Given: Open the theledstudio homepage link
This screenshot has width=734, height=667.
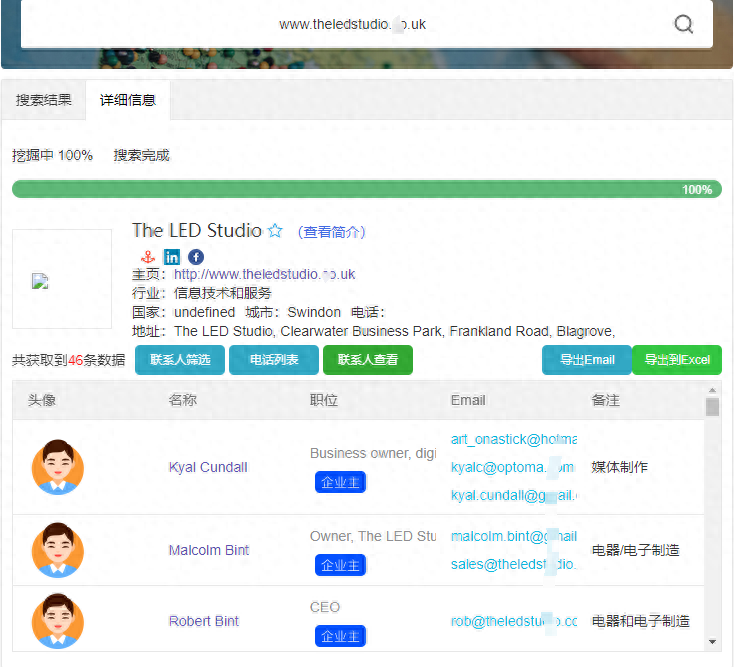Looking at the screenshot, I should pyautogui.click(x=264, y=274).
